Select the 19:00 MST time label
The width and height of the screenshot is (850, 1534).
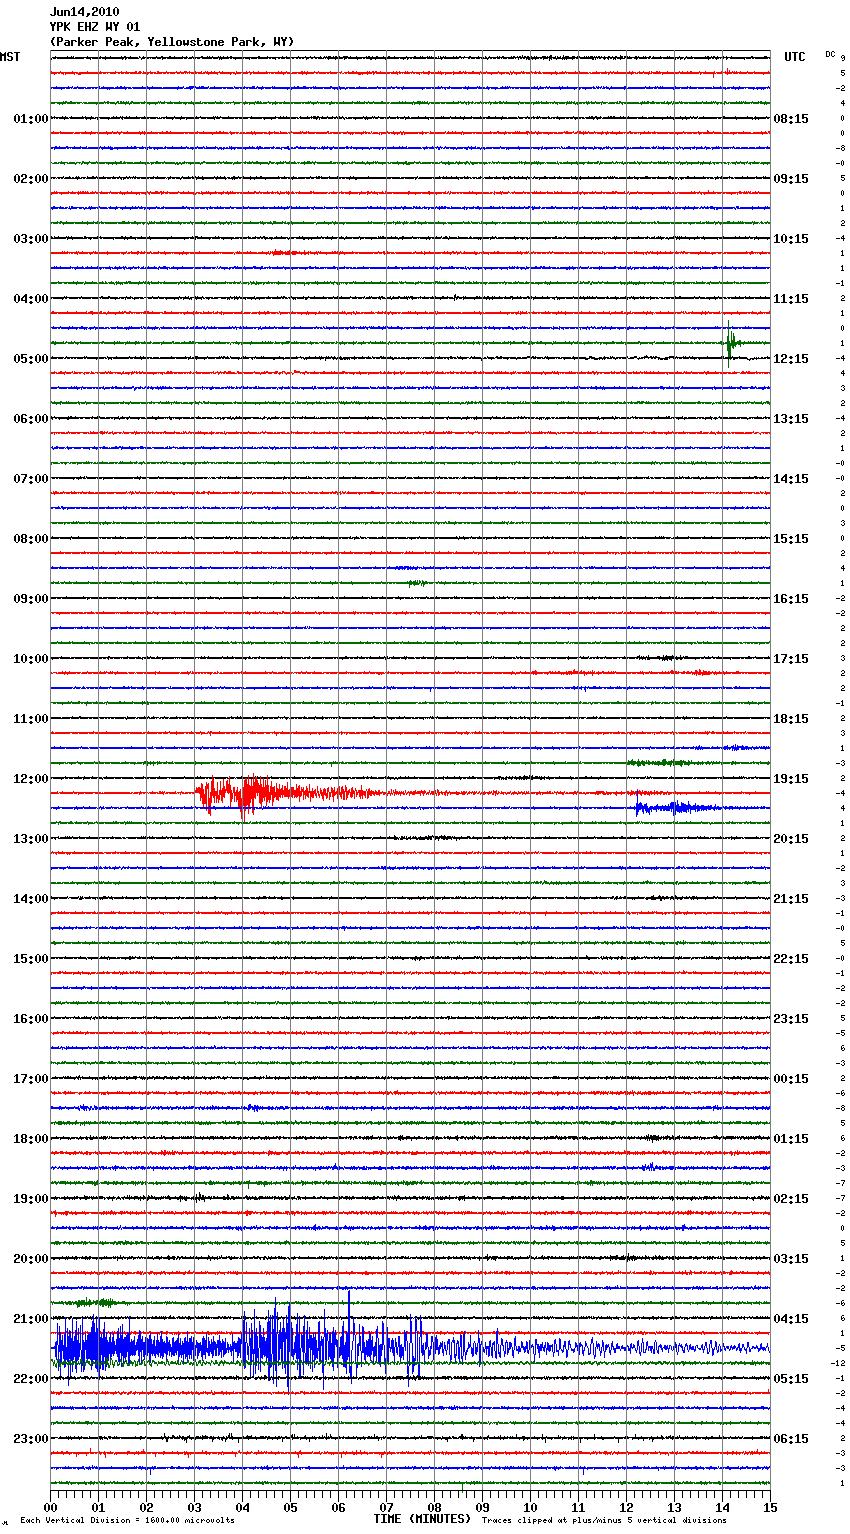(31, 1199)
